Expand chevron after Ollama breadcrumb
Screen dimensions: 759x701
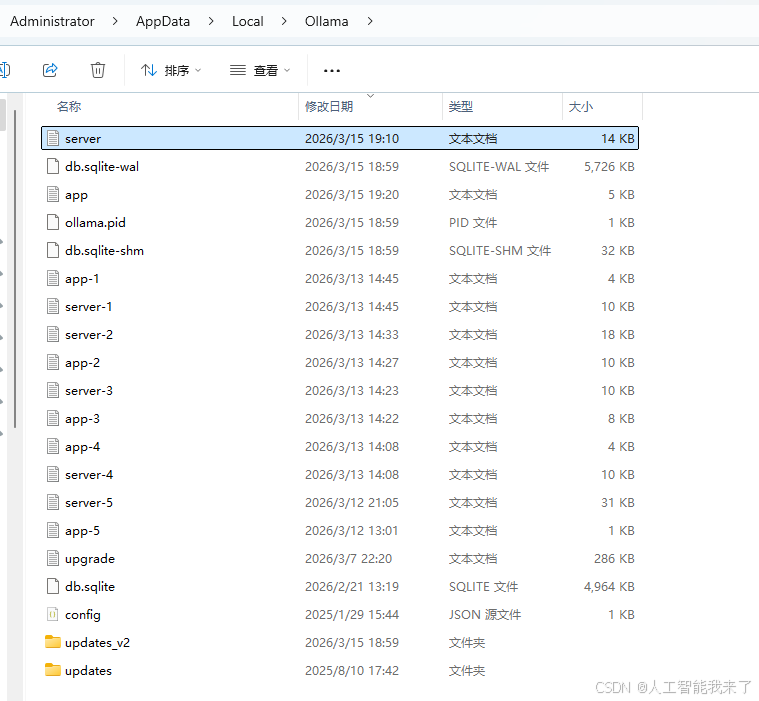coord(370,21)
